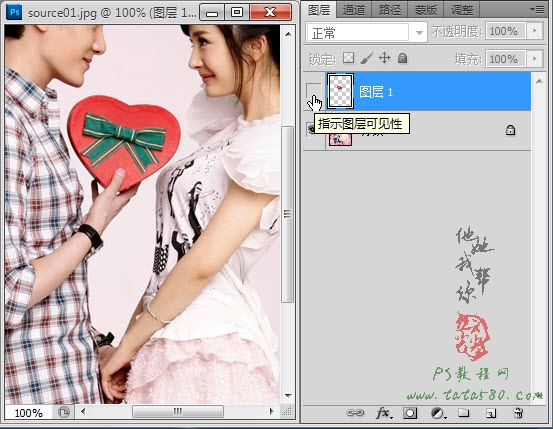This screenshot has width=553, height=429.
Task: Click the document vertical scrollbar thumb
Action: pyautogui.click(x=288, y=214)
